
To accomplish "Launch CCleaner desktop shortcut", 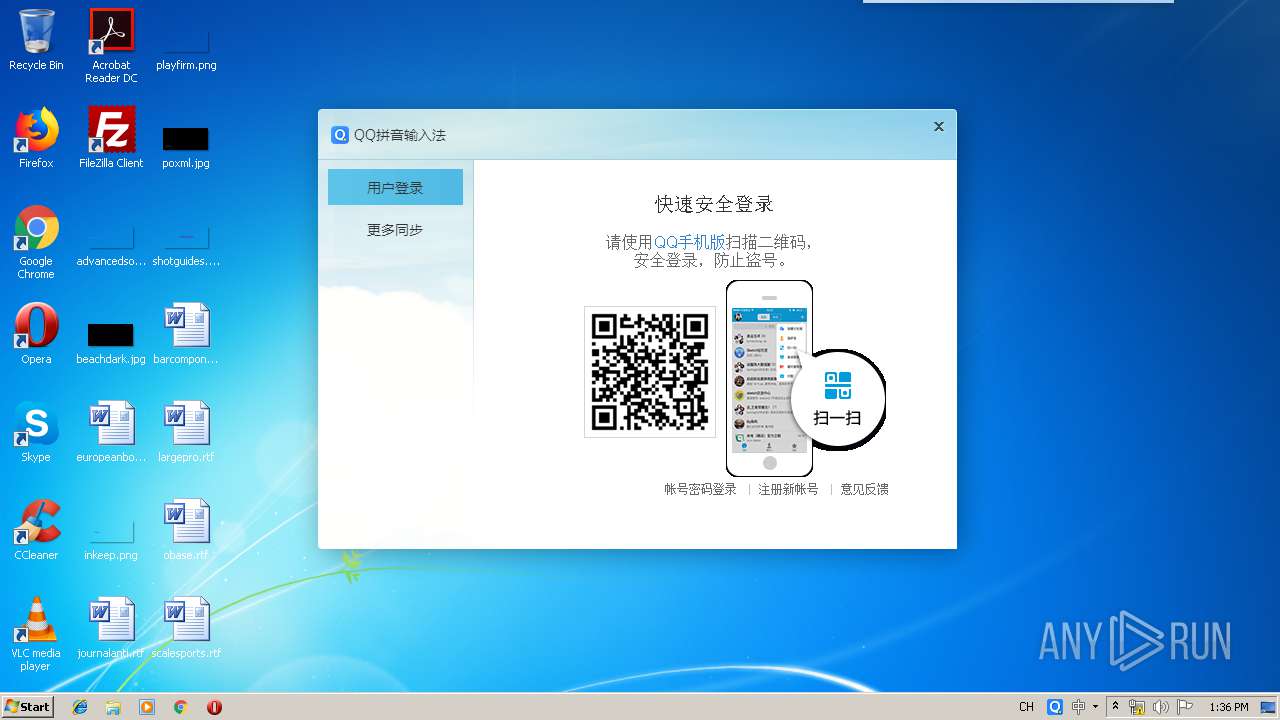I will (x=36, y=530).
